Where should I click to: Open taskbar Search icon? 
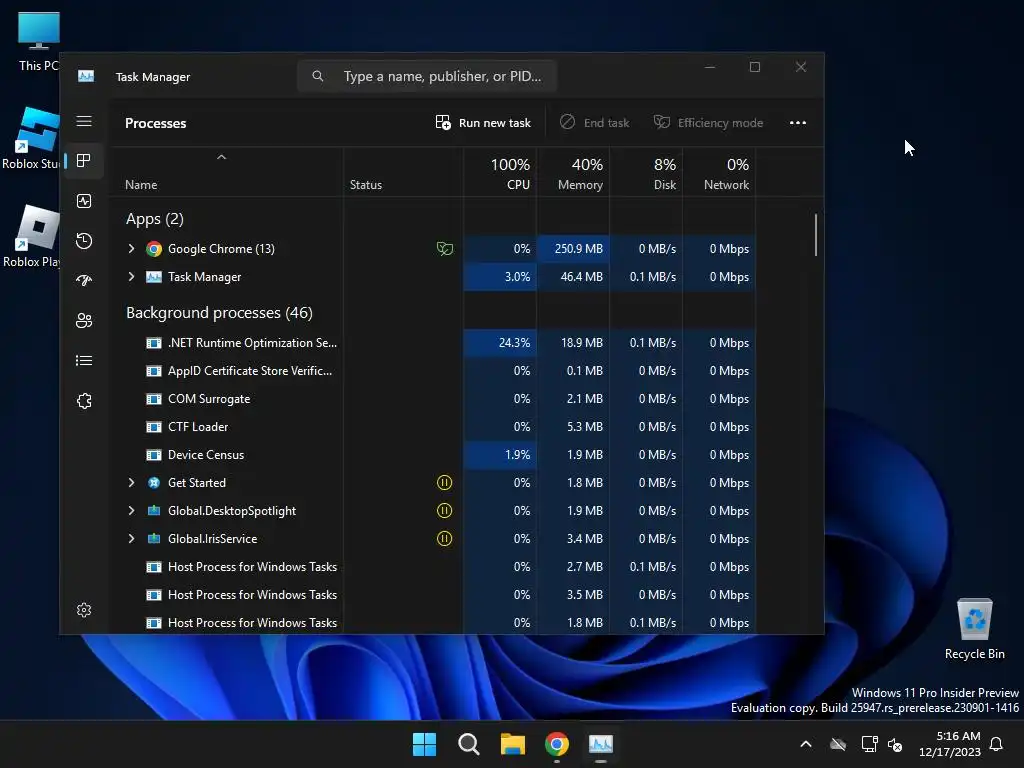pos(468,744)
